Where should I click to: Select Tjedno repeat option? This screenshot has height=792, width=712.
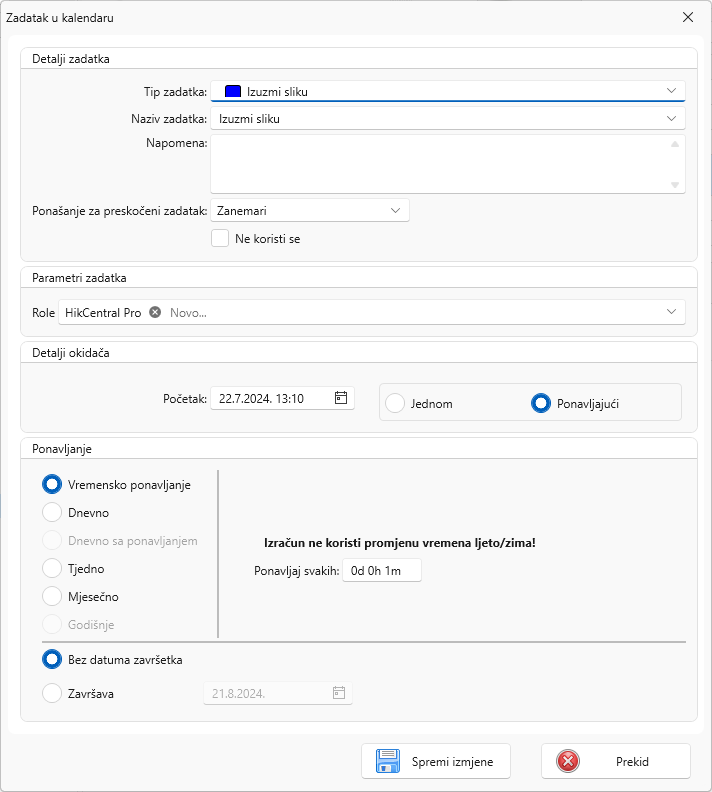[52, 569]
